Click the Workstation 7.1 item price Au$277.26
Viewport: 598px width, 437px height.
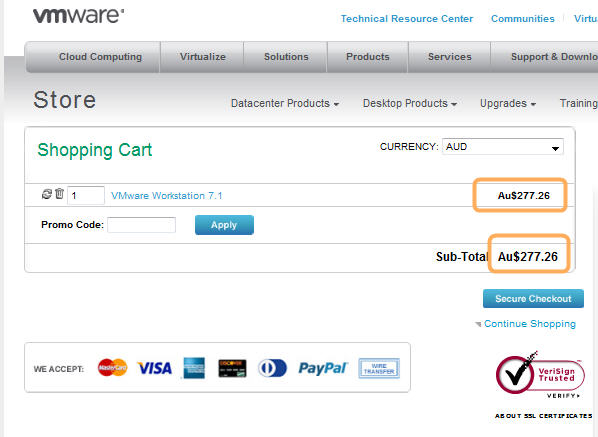(524, 196)
